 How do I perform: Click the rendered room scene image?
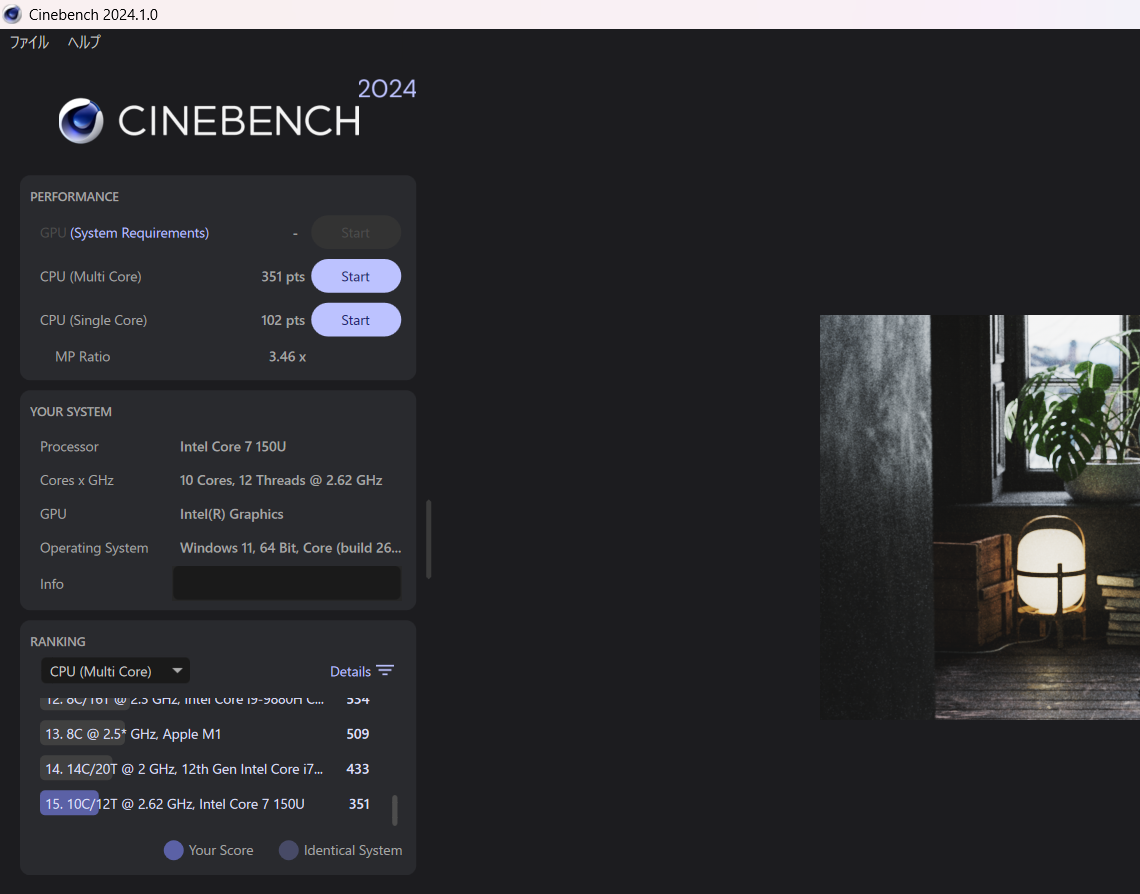(x=979, y=517)
